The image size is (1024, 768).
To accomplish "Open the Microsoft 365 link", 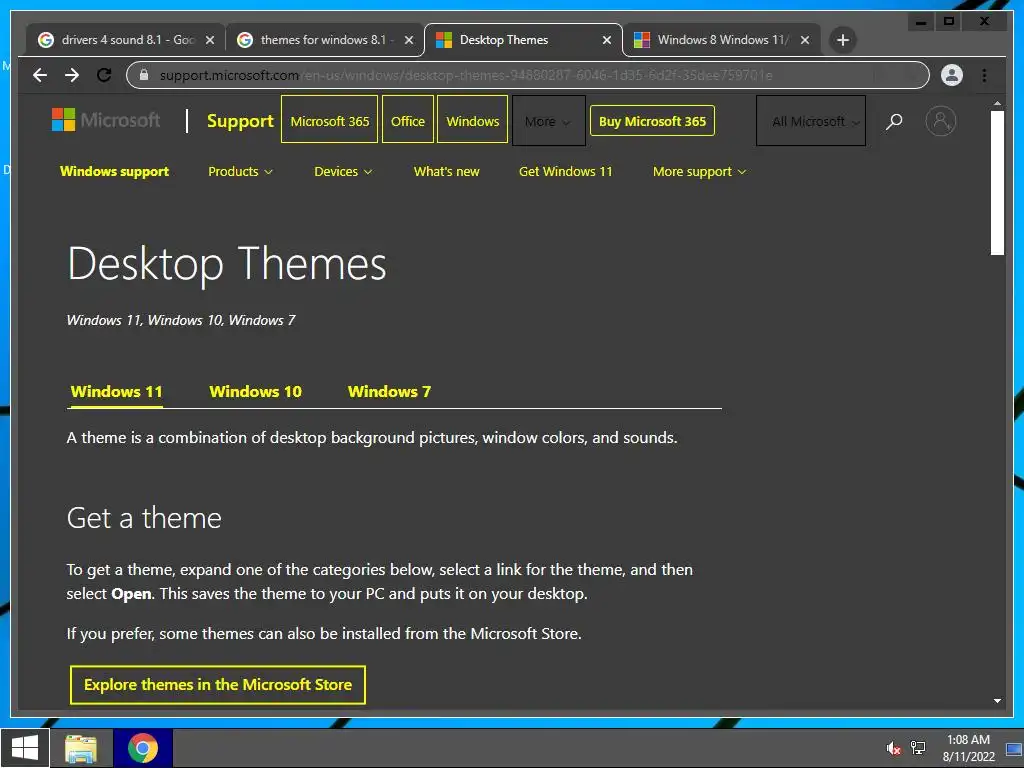I will pyautogui.click(x=329, y=121).
